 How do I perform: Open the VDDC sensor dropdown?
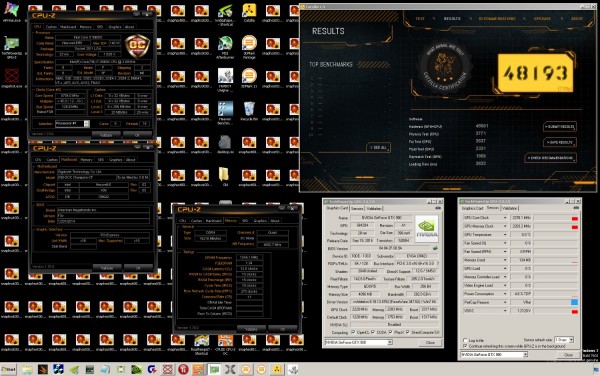pyautogui.click(x=505, y=311)
